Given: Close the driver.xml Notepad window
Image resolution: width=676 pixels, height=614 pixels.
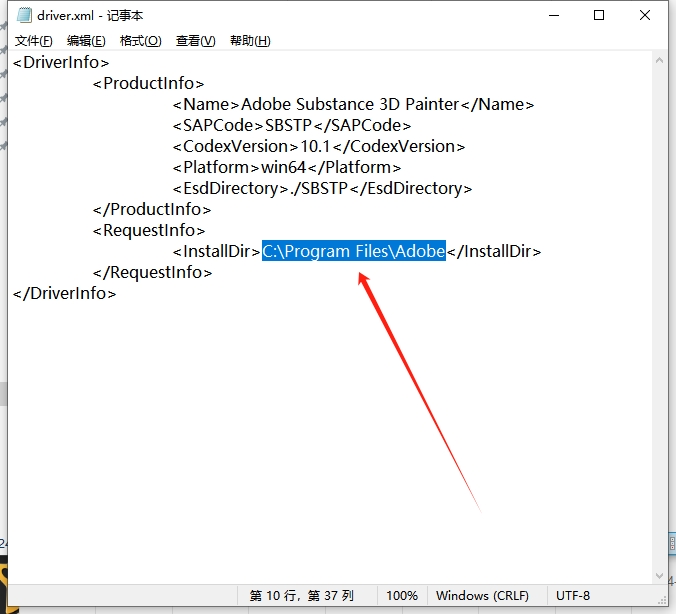Looking at the screenshot, I should coord(645,16).
